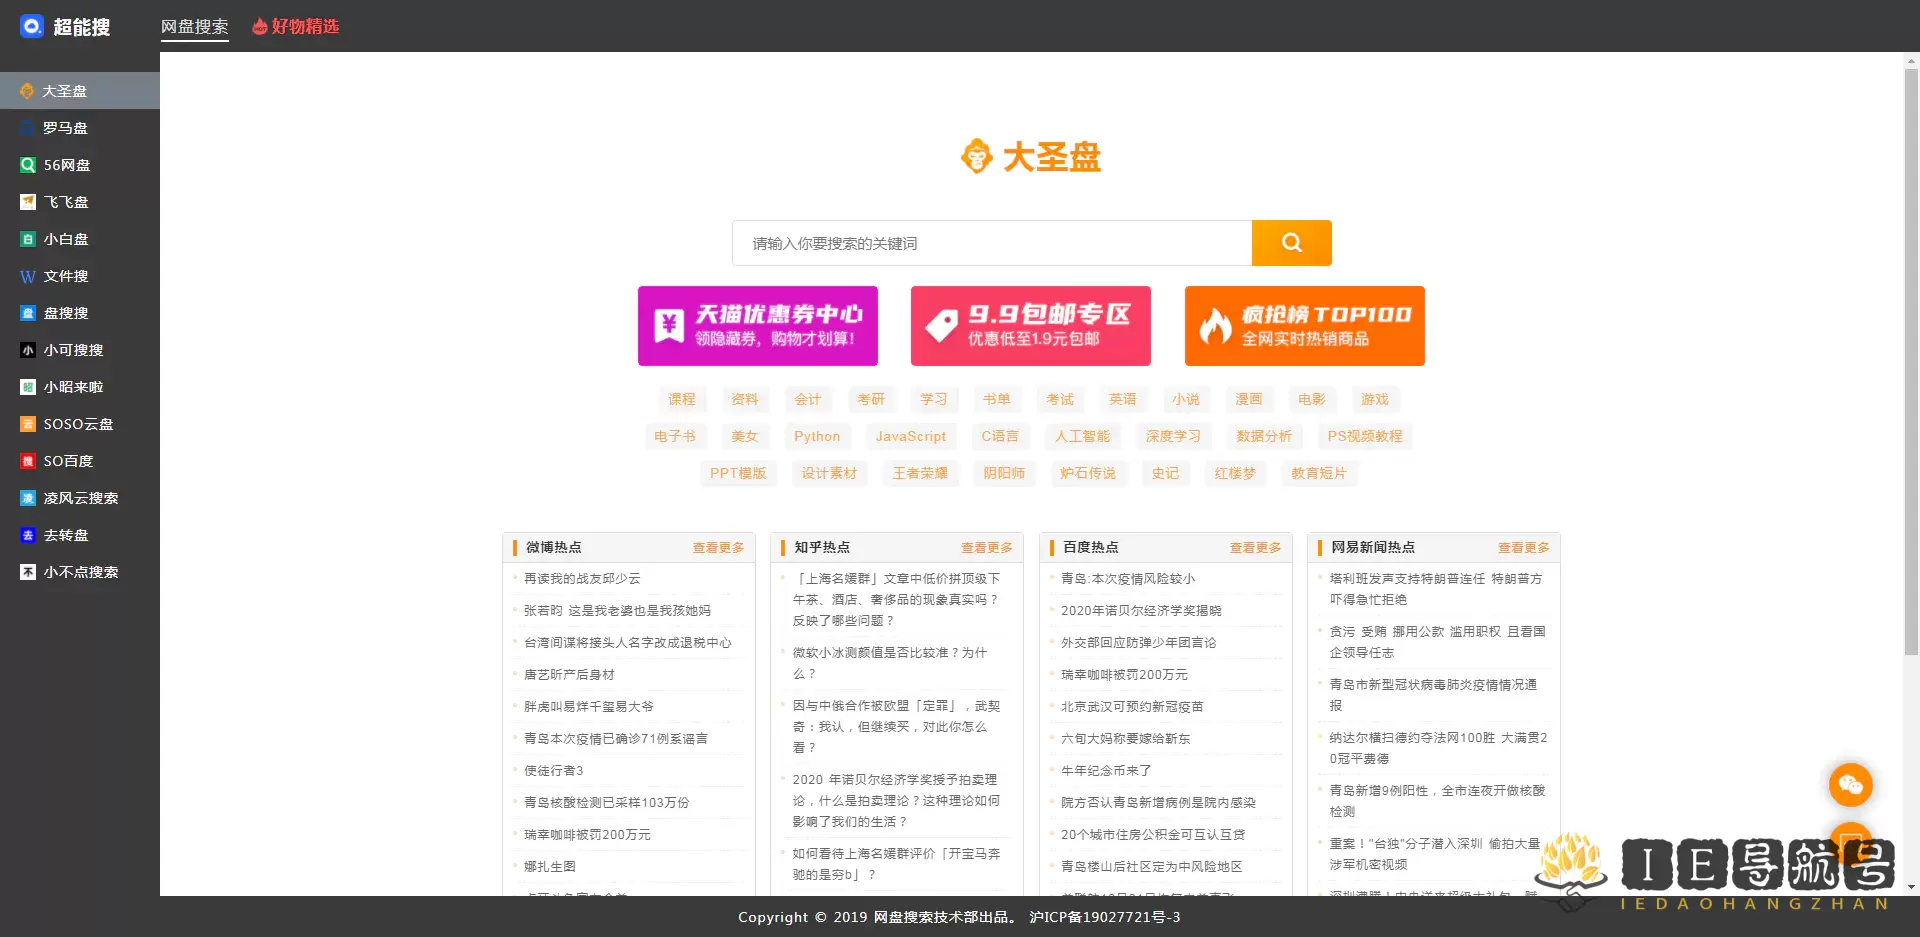Click the orange search magnifier button
Viewport: 1920px width, 937px height.
pyautogui.click(x=1291, y=243)
